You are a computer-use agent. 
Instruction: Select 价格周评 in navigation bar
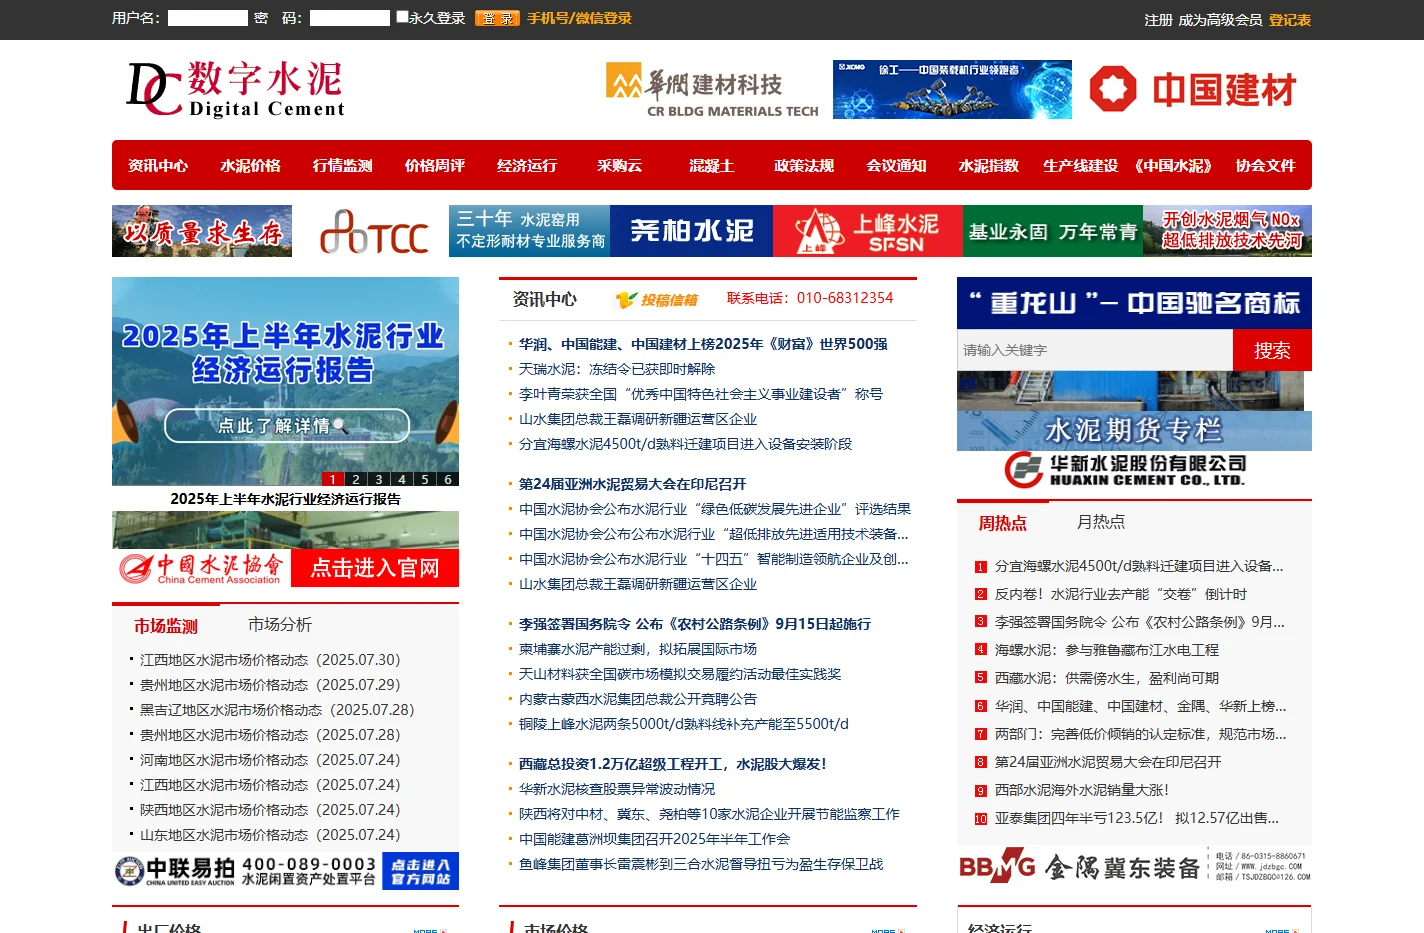tap(434, 165)
